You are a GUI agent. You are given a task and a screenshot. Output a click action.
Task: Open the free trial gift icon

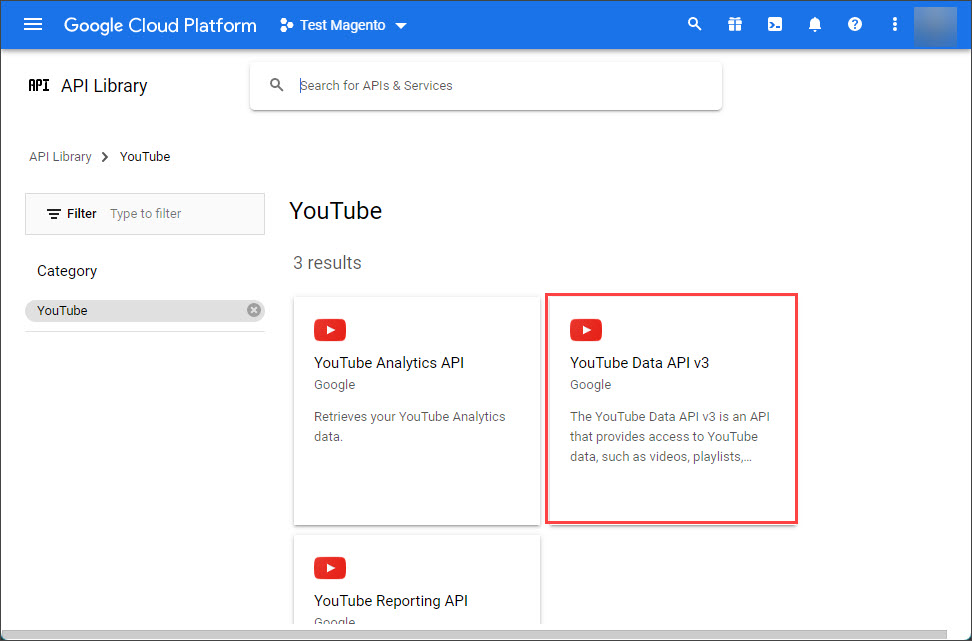[735, 25]
